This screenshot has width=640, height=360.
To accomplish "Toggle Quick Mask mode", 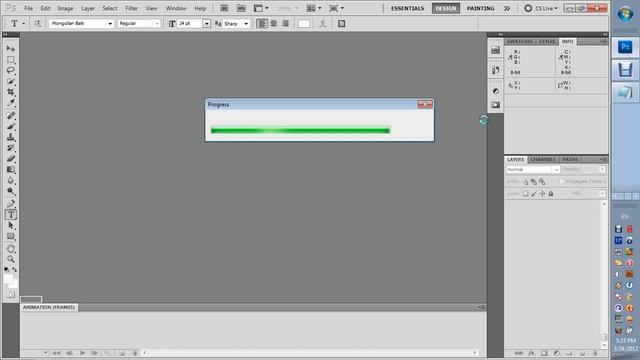I will [11, 294].
